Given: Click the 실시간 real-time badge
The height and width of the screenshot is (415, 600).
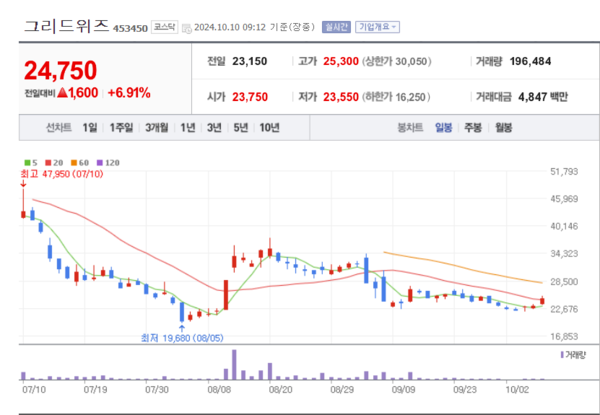Looking at the screenshot, I should pyautogui.click(x=336, y=27).
